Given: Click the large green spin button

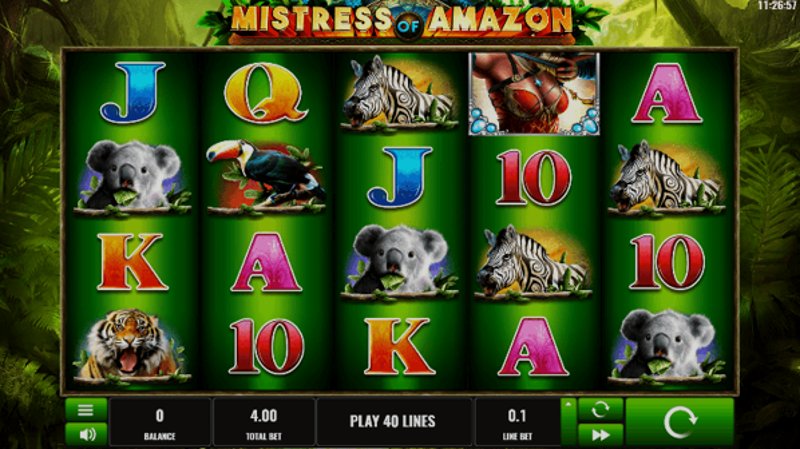Looking at the screenshot, I should [x=680, y=422].
